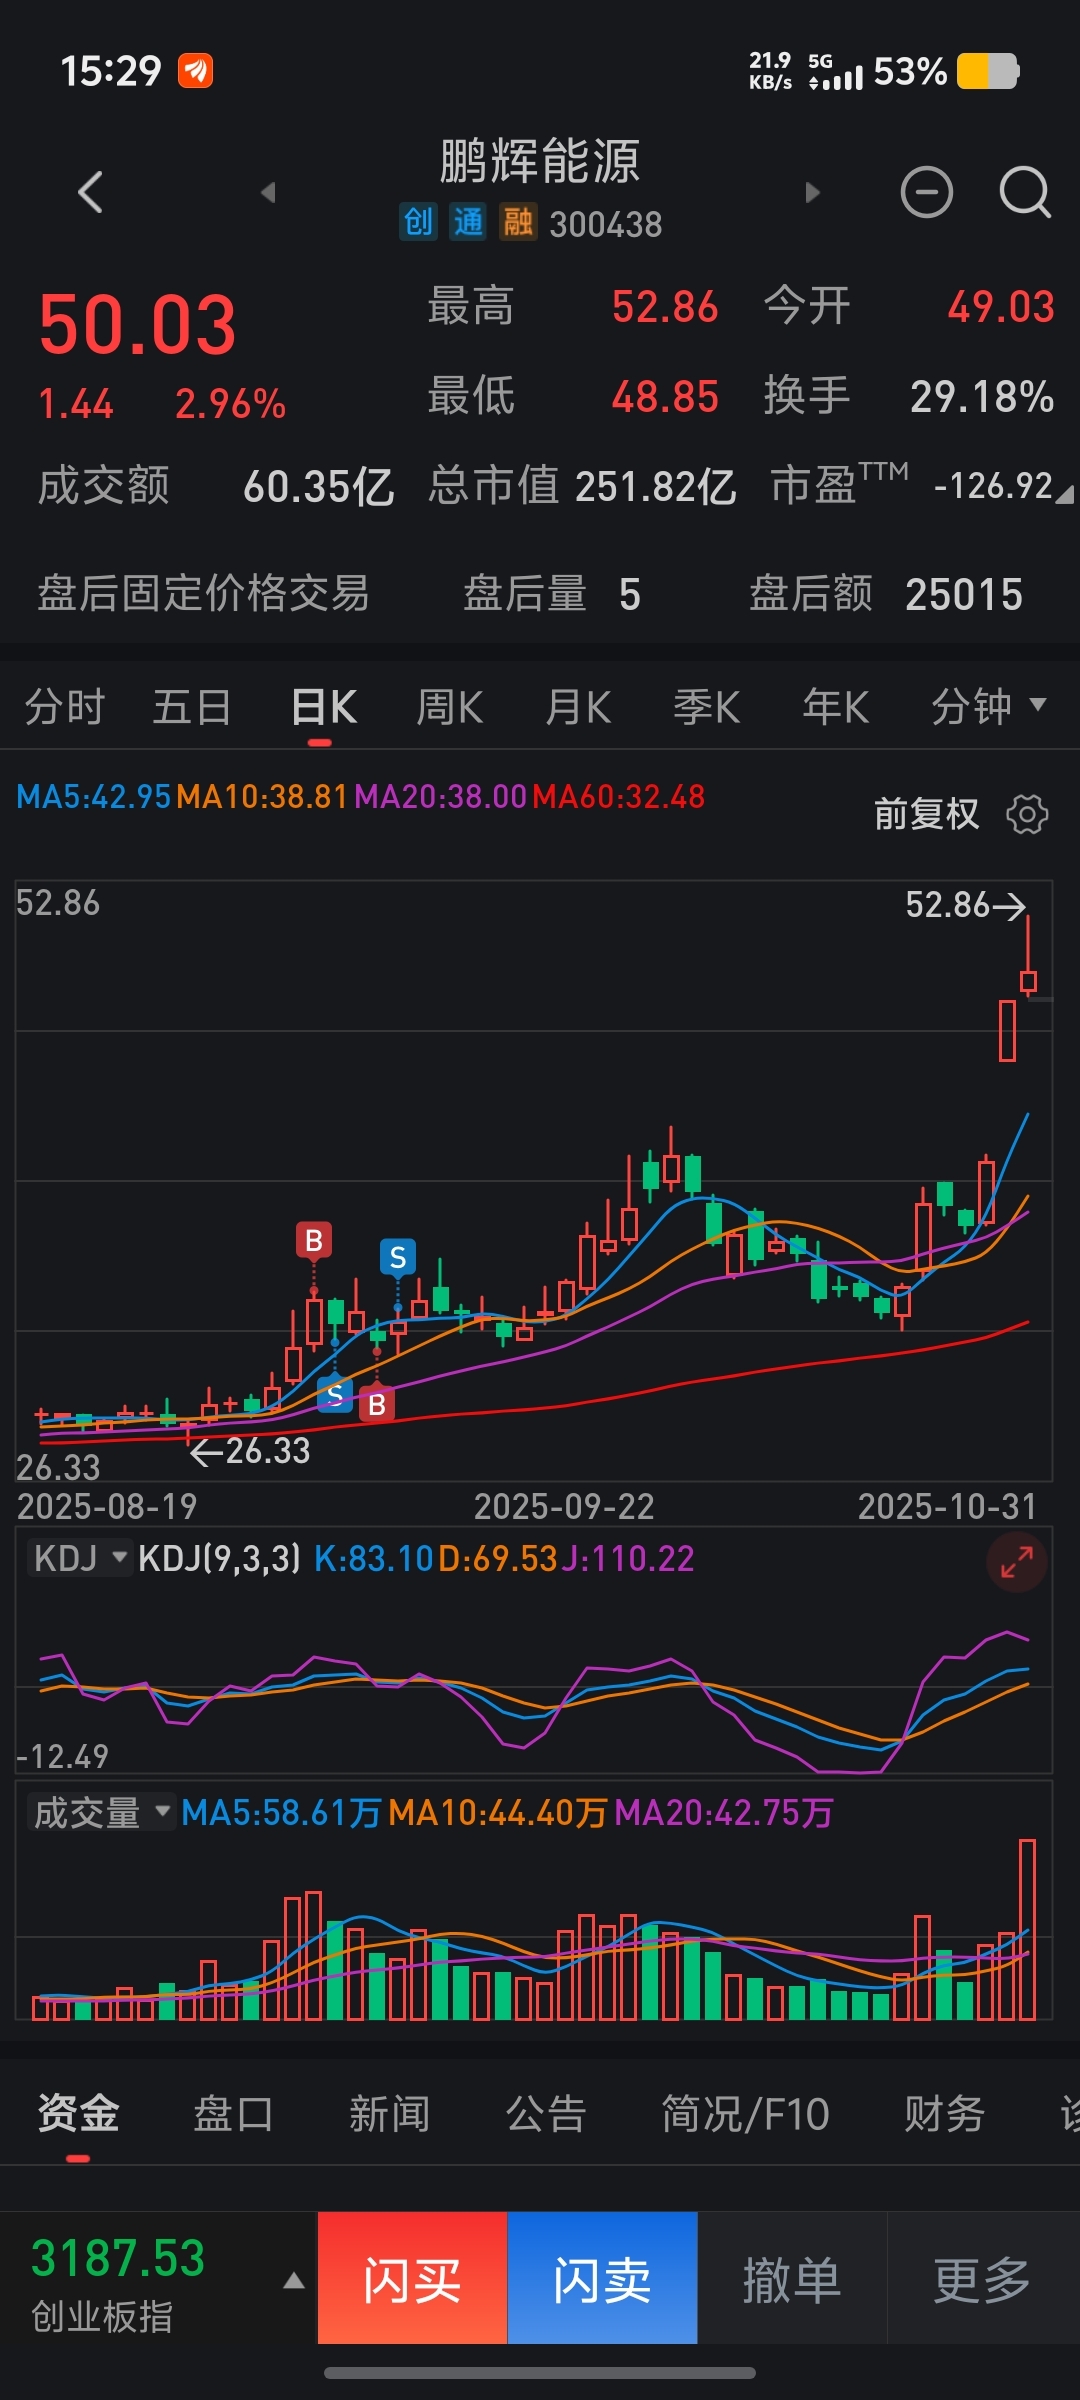Tap the blue 创 board tag
The image size is (1080, 2400).
pos(418,222)
